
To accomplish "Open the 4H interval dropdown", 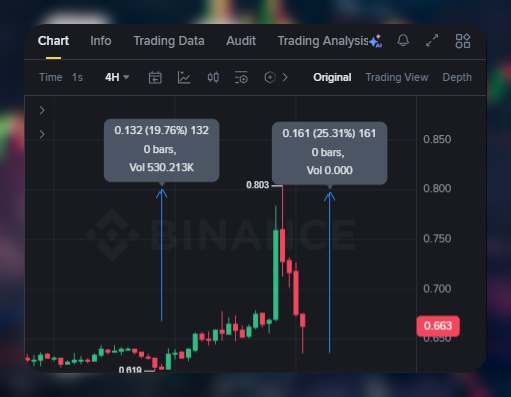I will (117, 77).
